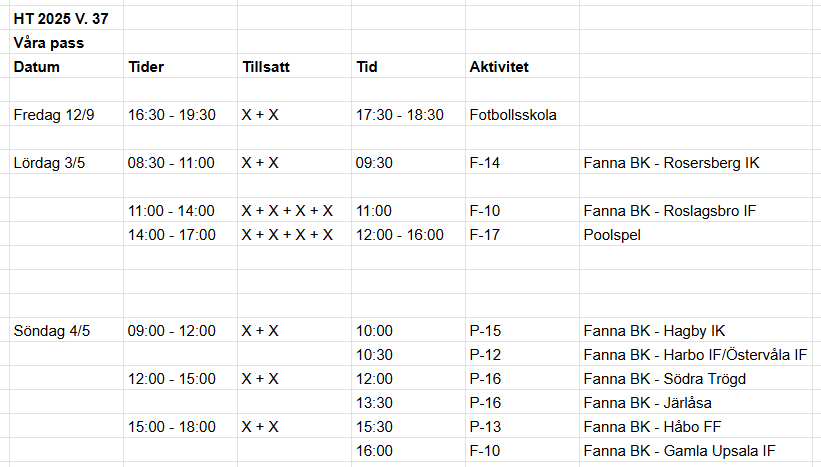This screenshot has height=467, width=821.
Task: Click the "Tillsatt" header cell
Action: (267, 67)
